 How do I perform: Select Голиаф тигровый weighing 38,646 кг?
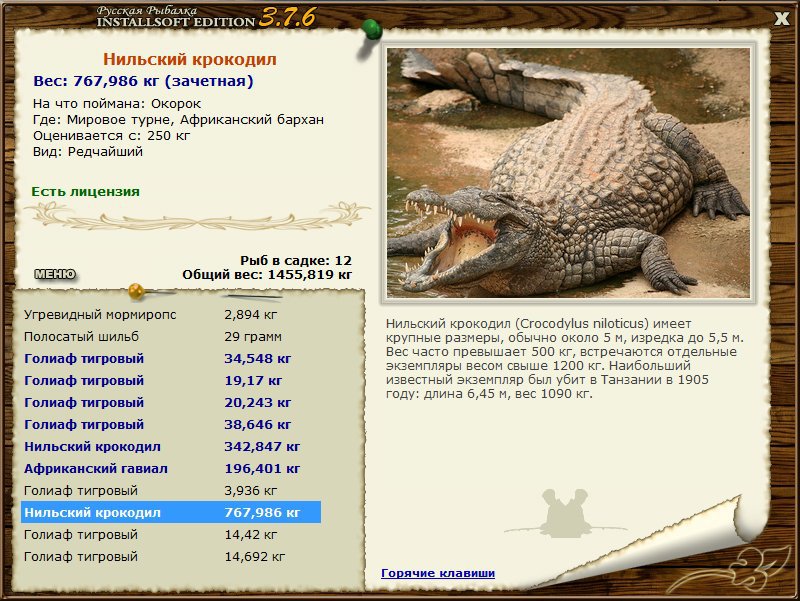pos(84,424)
